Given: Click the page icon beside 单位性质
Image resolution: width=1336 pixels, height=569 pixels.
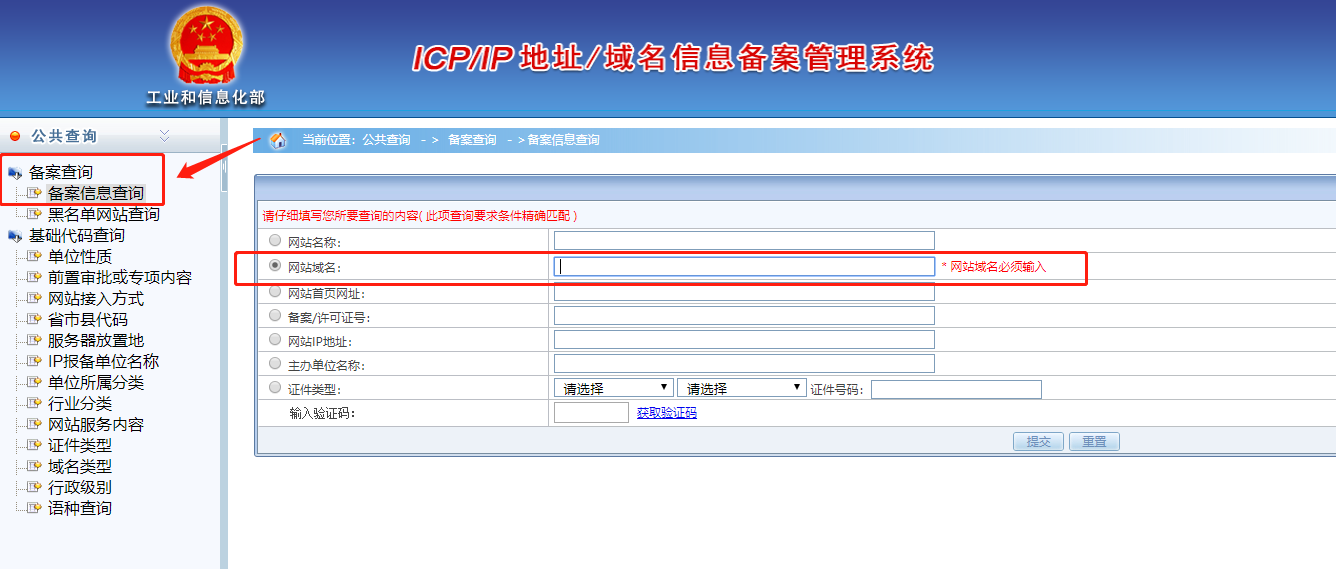Looking at the screenshot, I should tap(35, 257).
